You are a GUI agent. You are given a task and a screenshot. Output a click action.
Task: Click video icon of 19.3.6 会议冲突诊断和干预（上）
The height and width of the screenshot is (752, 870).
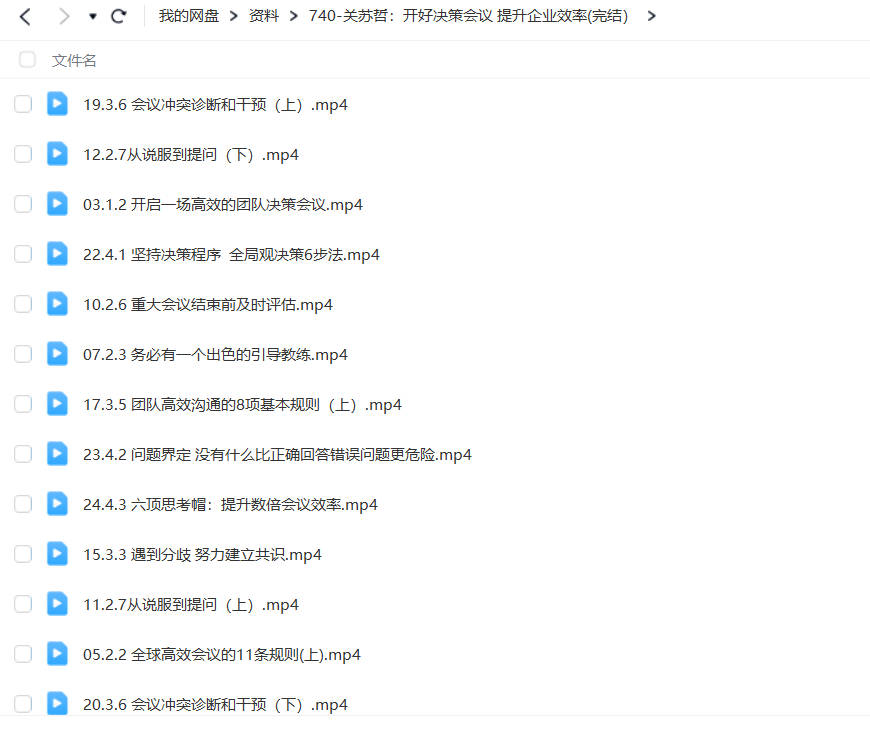57,104
